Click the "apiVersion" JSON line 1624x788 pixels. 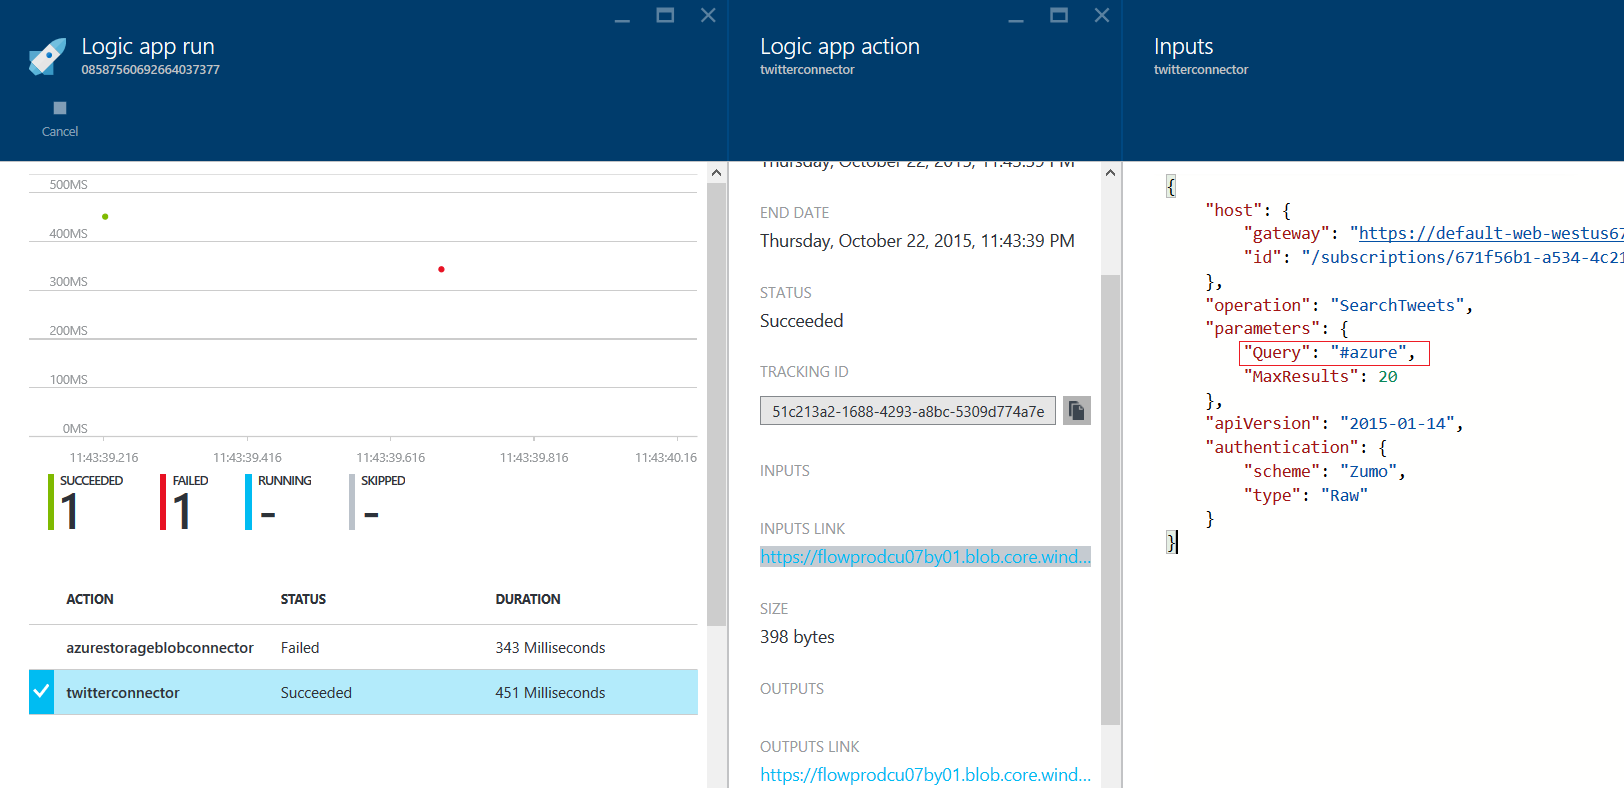click(x=1334, y=424)
